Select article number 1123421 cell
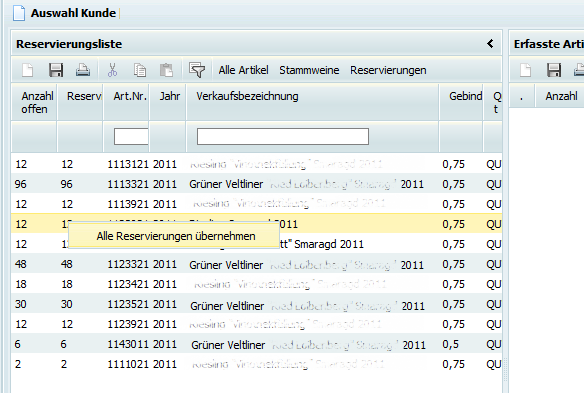 tap(128, 284)
